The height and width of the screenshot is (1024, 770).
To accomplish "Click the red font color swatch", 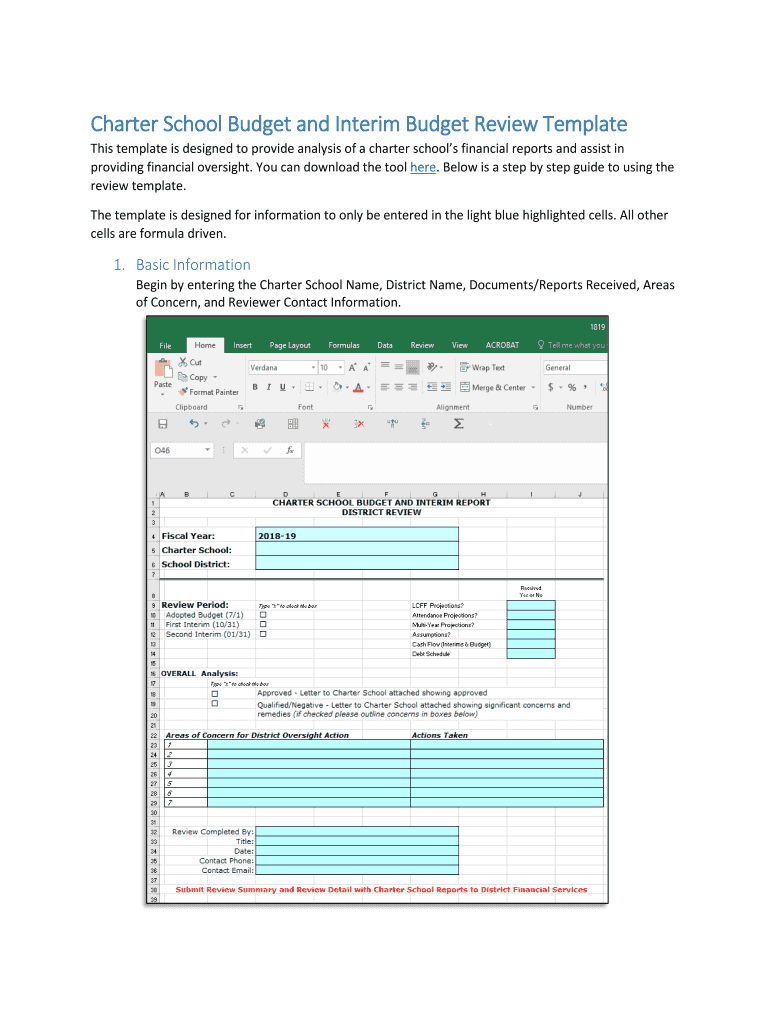I will (359, 388).
